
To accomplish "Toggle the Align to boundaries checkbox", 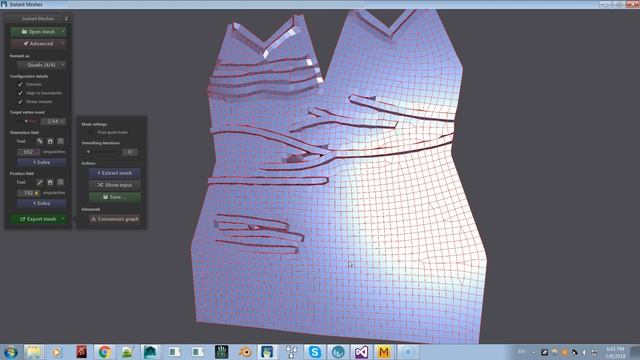I will tap(20, 93).
